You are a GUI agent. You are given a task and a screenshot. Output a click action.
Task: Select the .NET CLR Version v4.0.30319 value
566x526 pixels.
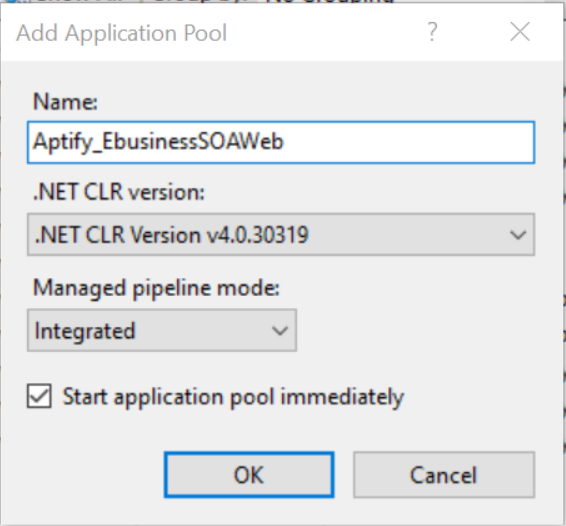click(x=171, y=235)
